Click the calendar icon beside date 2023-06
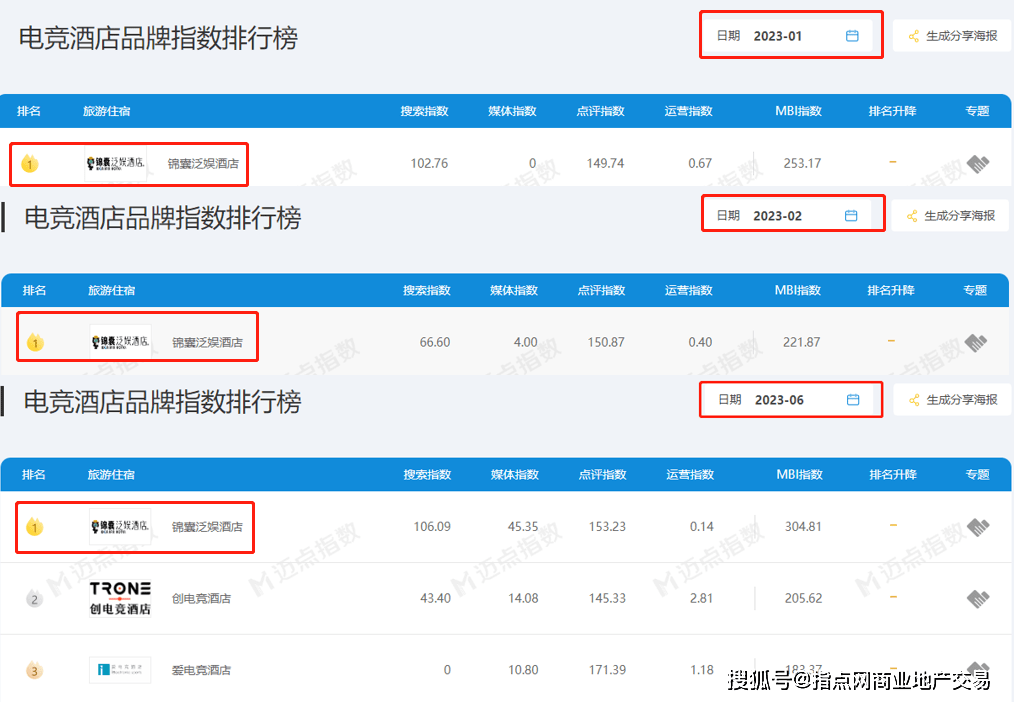The width and height of the screenshot is (1014, 702). tap(853, 400)
